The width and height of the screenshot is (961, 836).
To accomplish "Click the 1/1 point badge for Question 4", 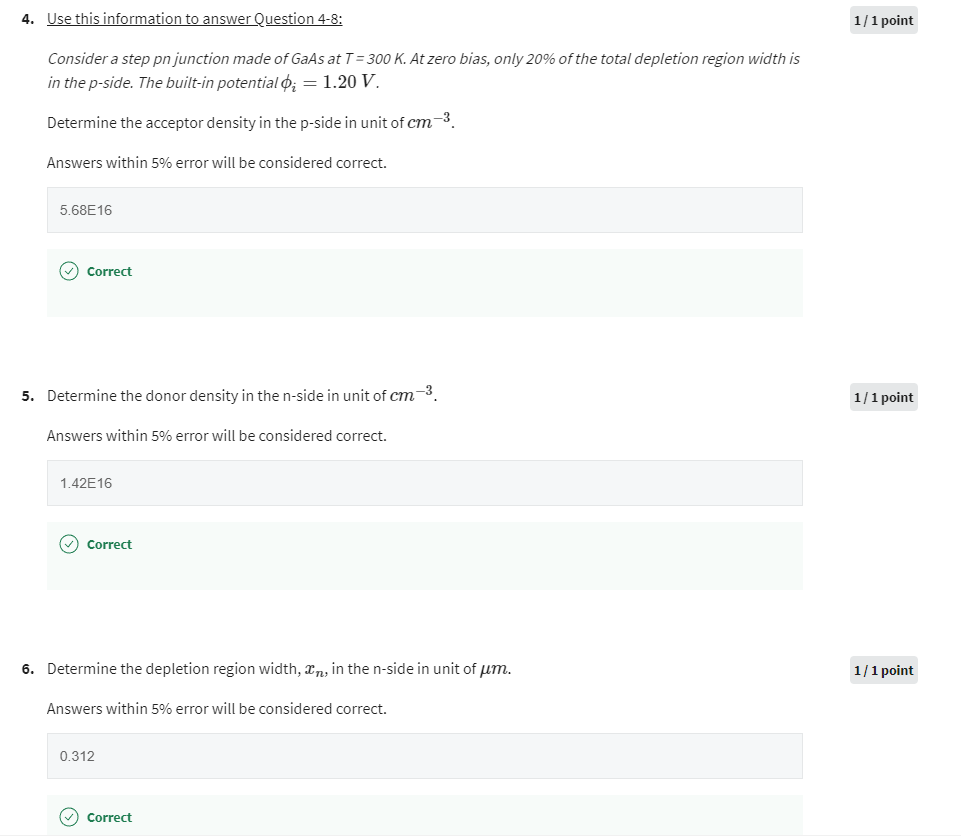I will coord(884,20).
